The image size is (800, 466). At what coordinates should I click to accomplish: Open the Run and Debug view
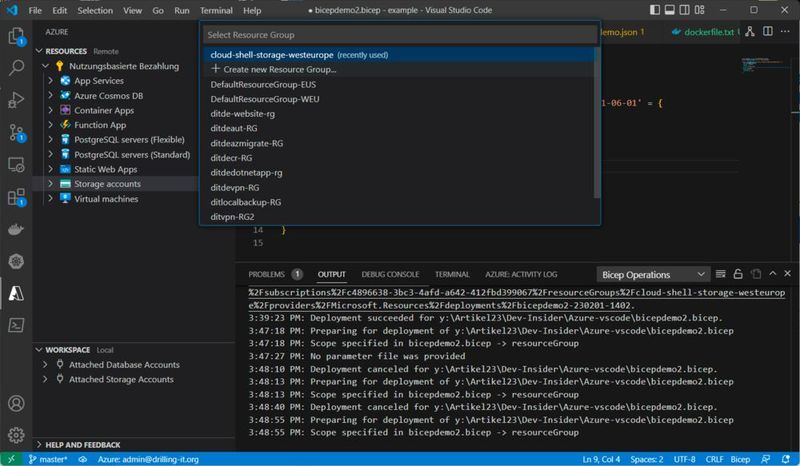click(16, 100)
